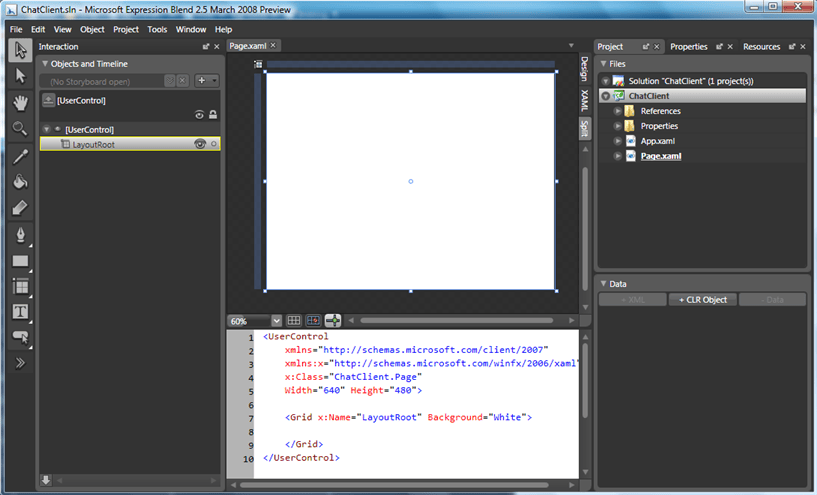817x495 pixels.
Task: Collapse the Solution ChatClient node
Action: (x=605, y=81)
